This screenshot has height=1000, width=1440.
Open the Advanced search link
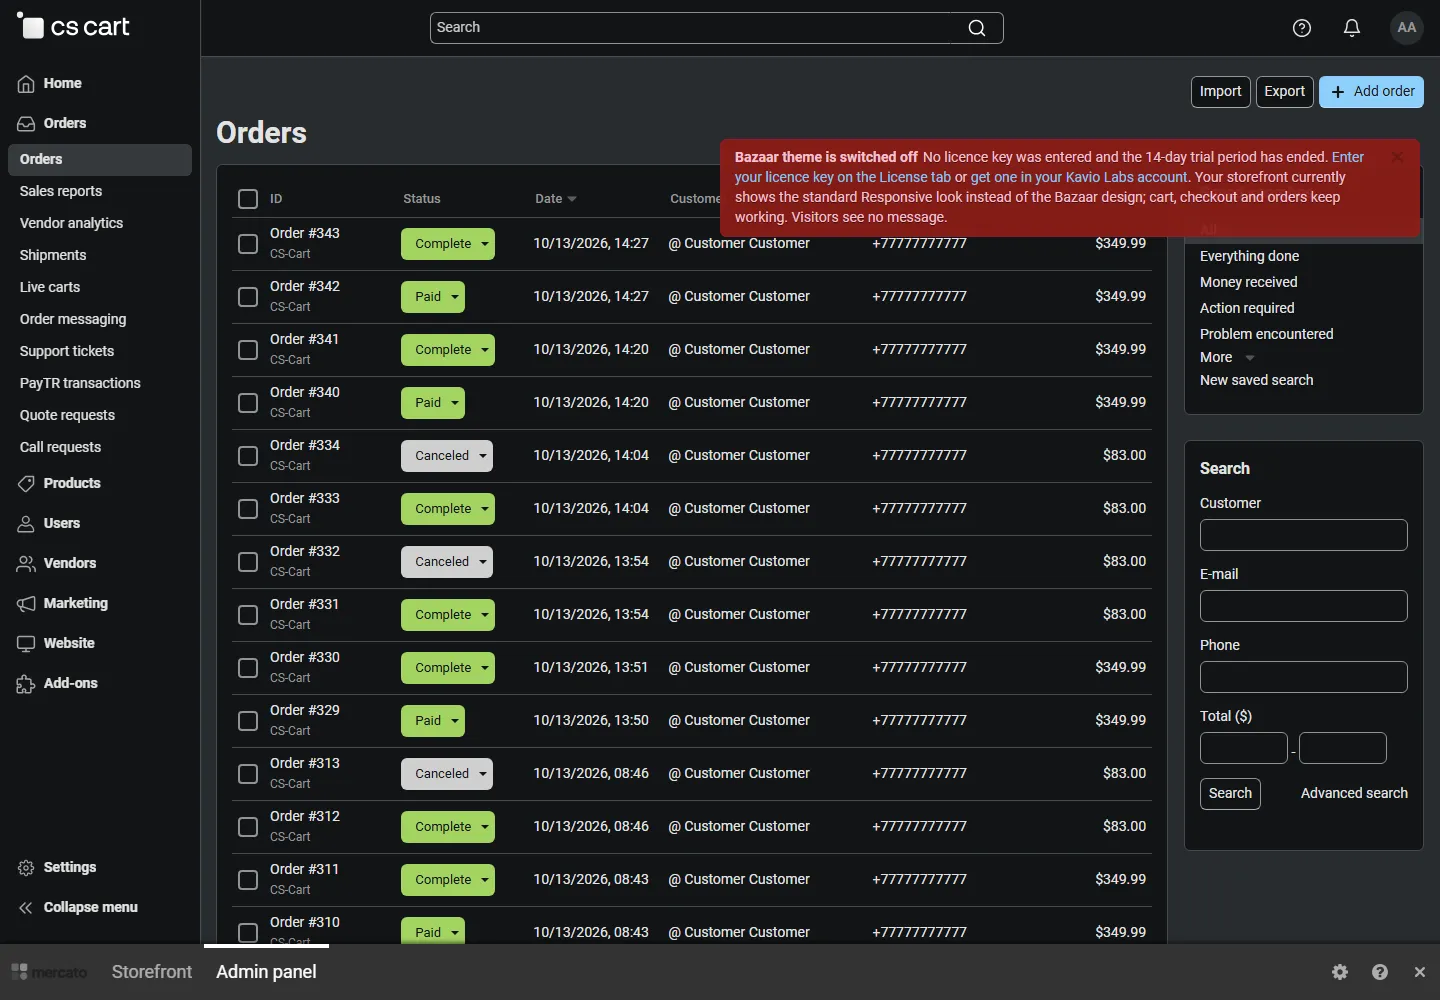click(x=1354, y=793)
